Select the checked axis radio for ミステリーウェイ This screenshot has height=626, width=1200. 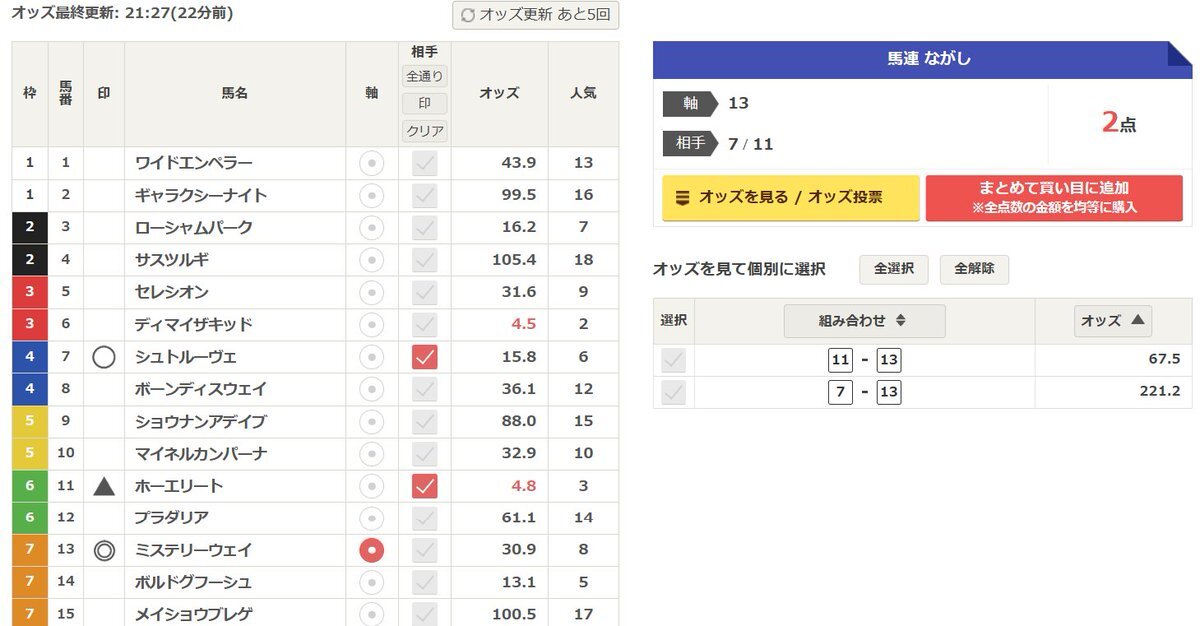point(371,550)
